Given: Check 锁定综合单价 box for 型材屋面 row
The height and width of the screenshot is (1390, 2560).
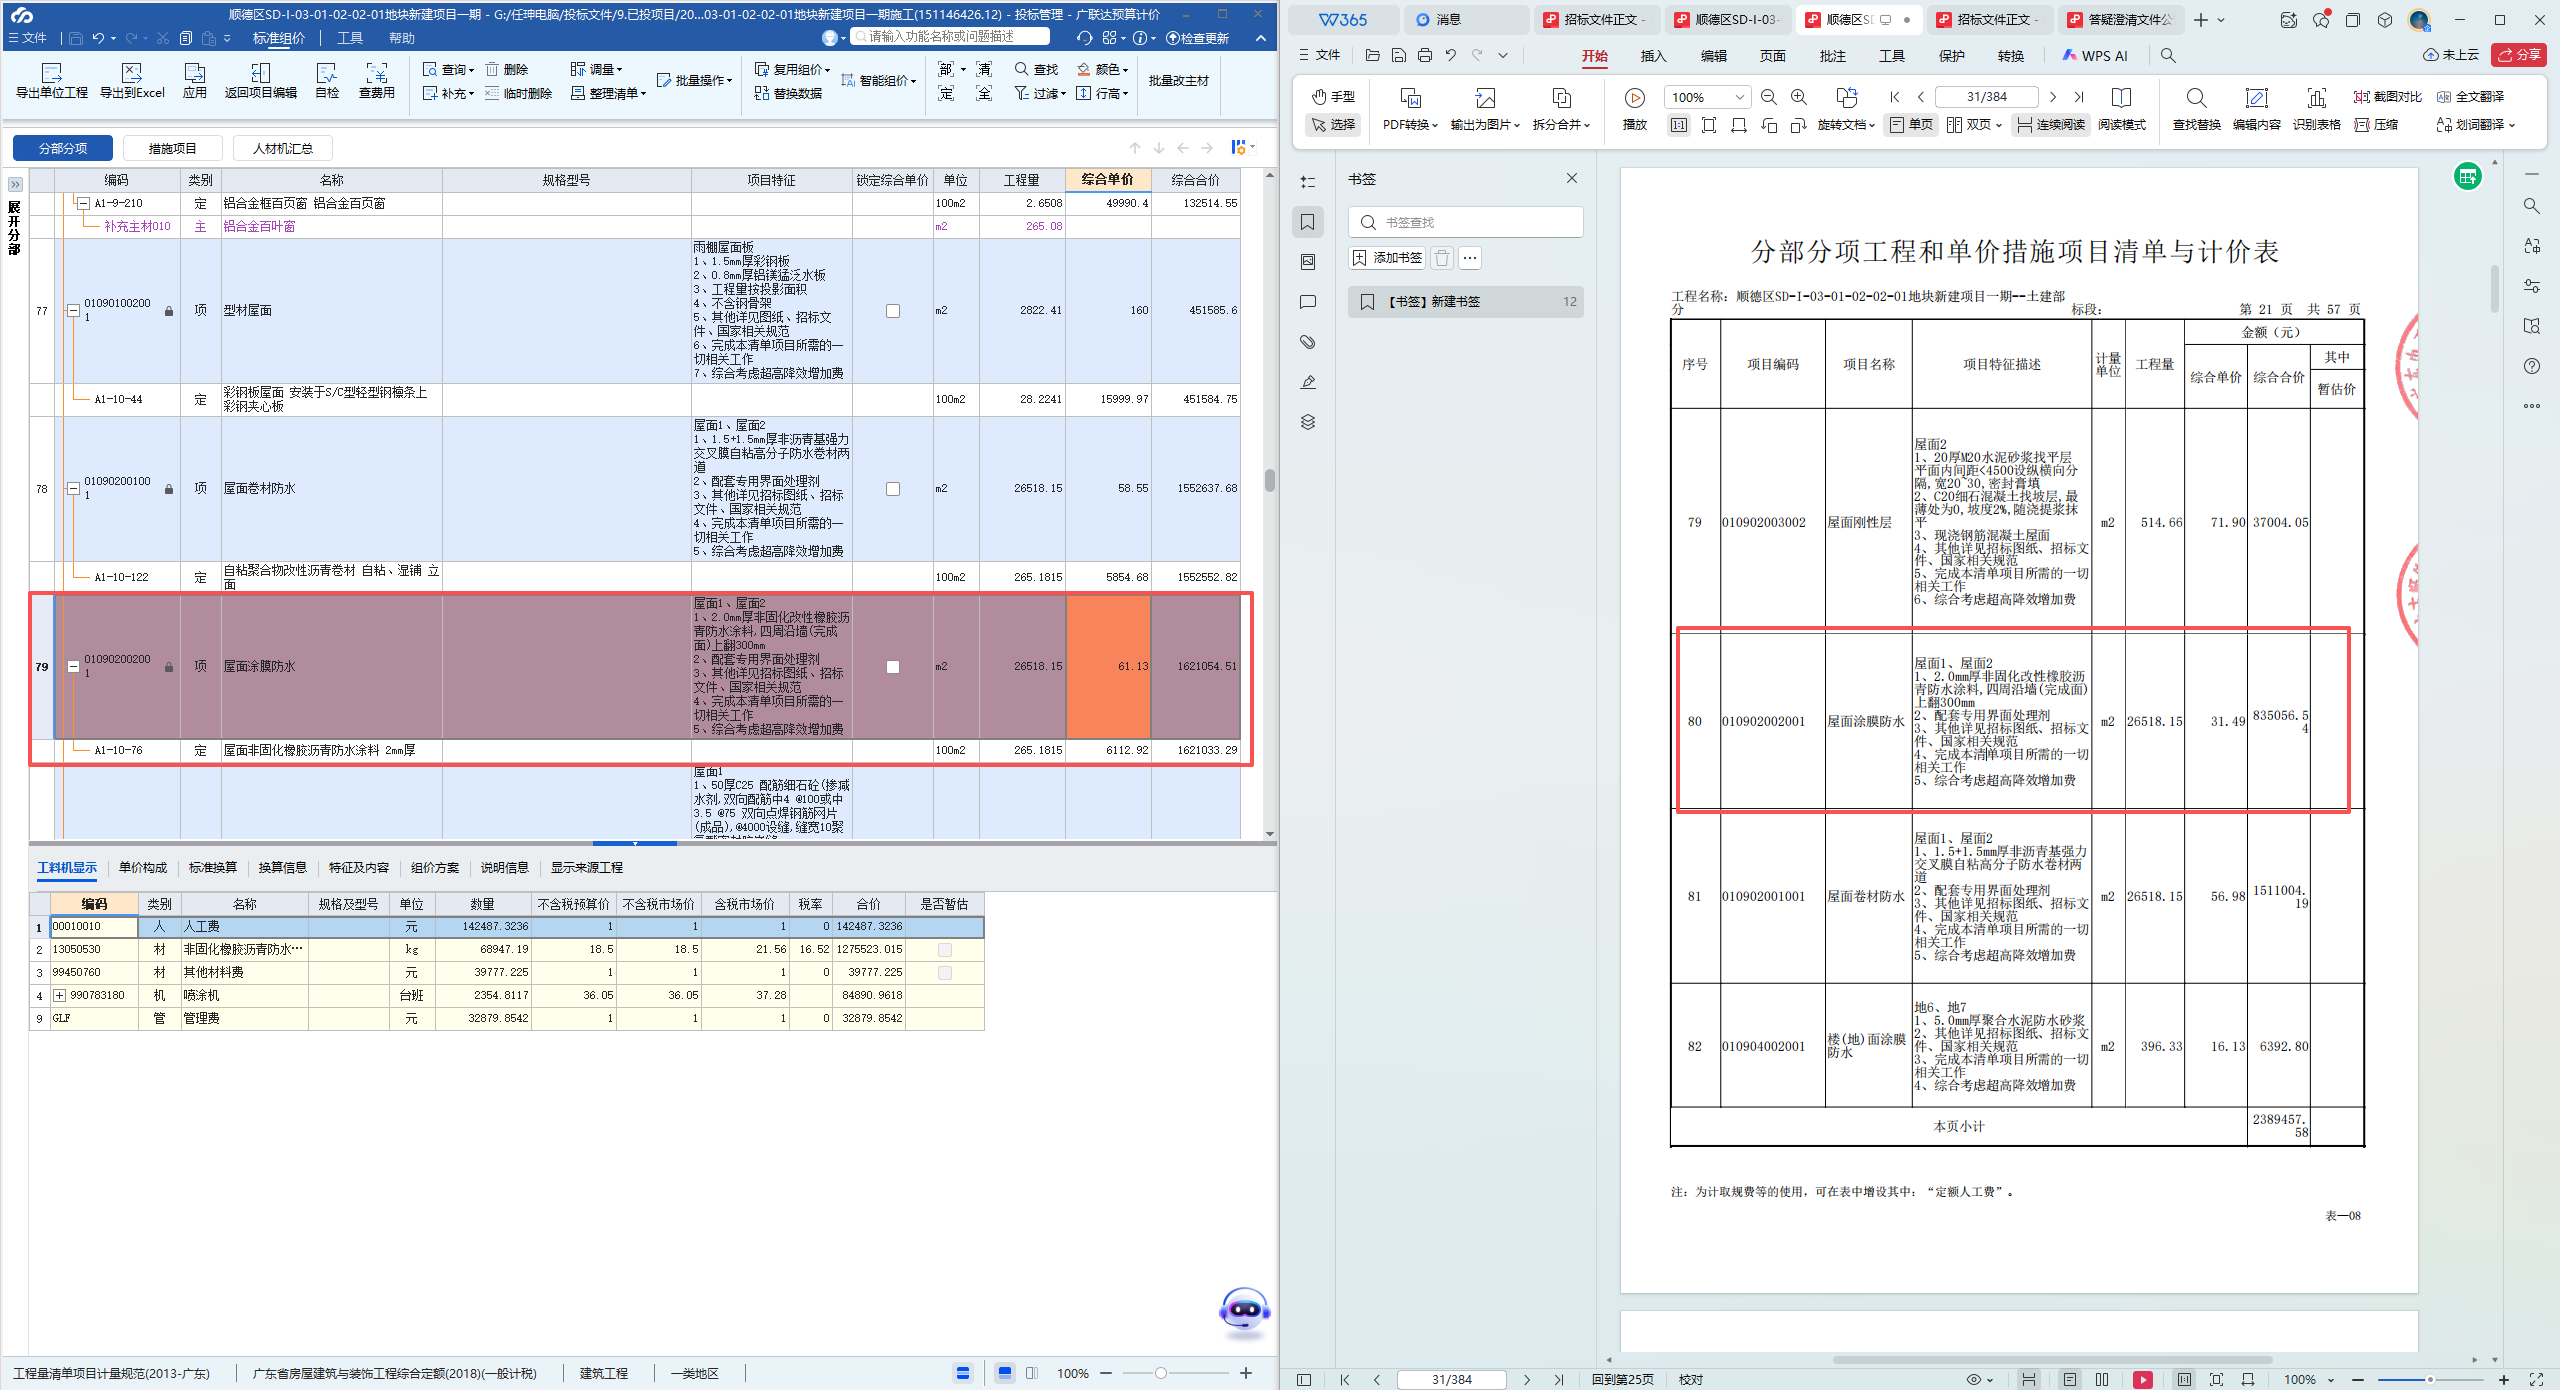Looking at the screenshot, I should pyautogui.click(x=893, y=311).
